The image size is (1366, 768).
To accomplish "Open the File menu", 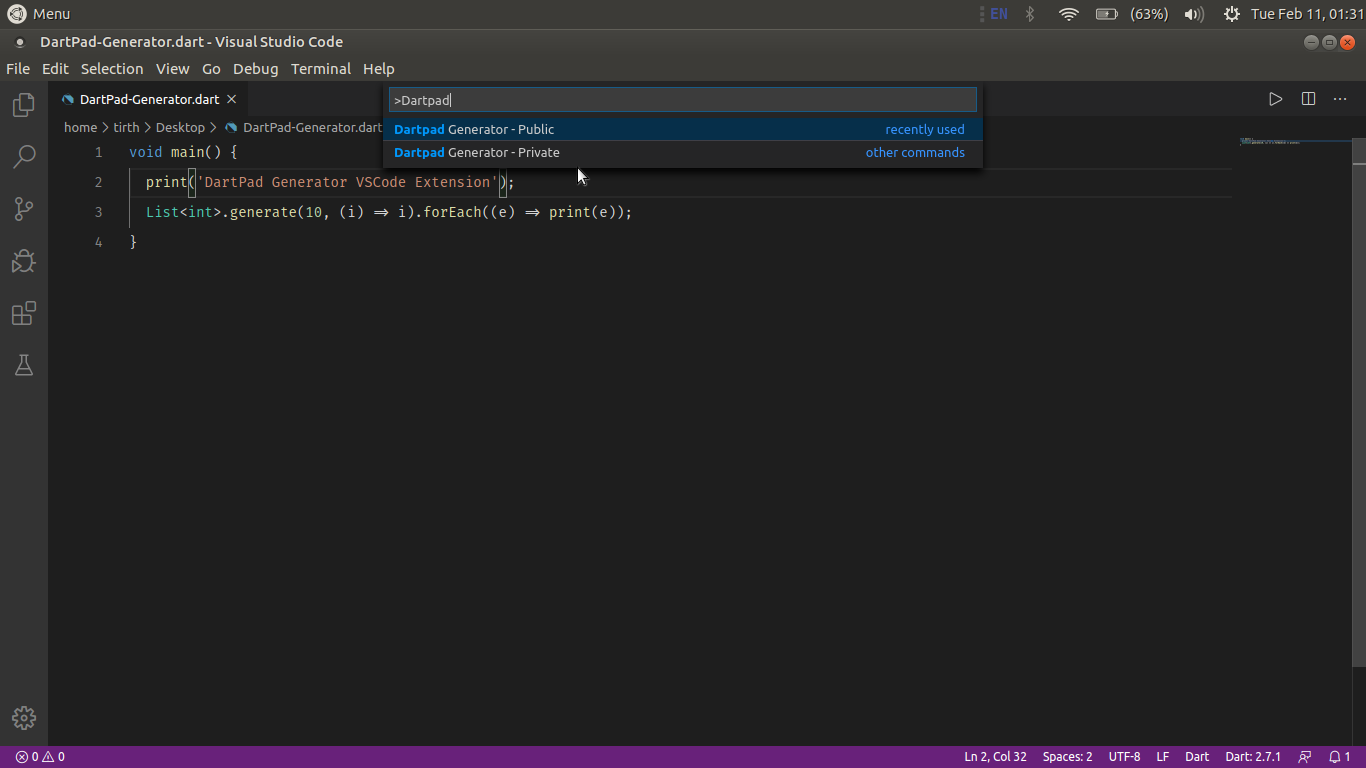I will (18, 69).
